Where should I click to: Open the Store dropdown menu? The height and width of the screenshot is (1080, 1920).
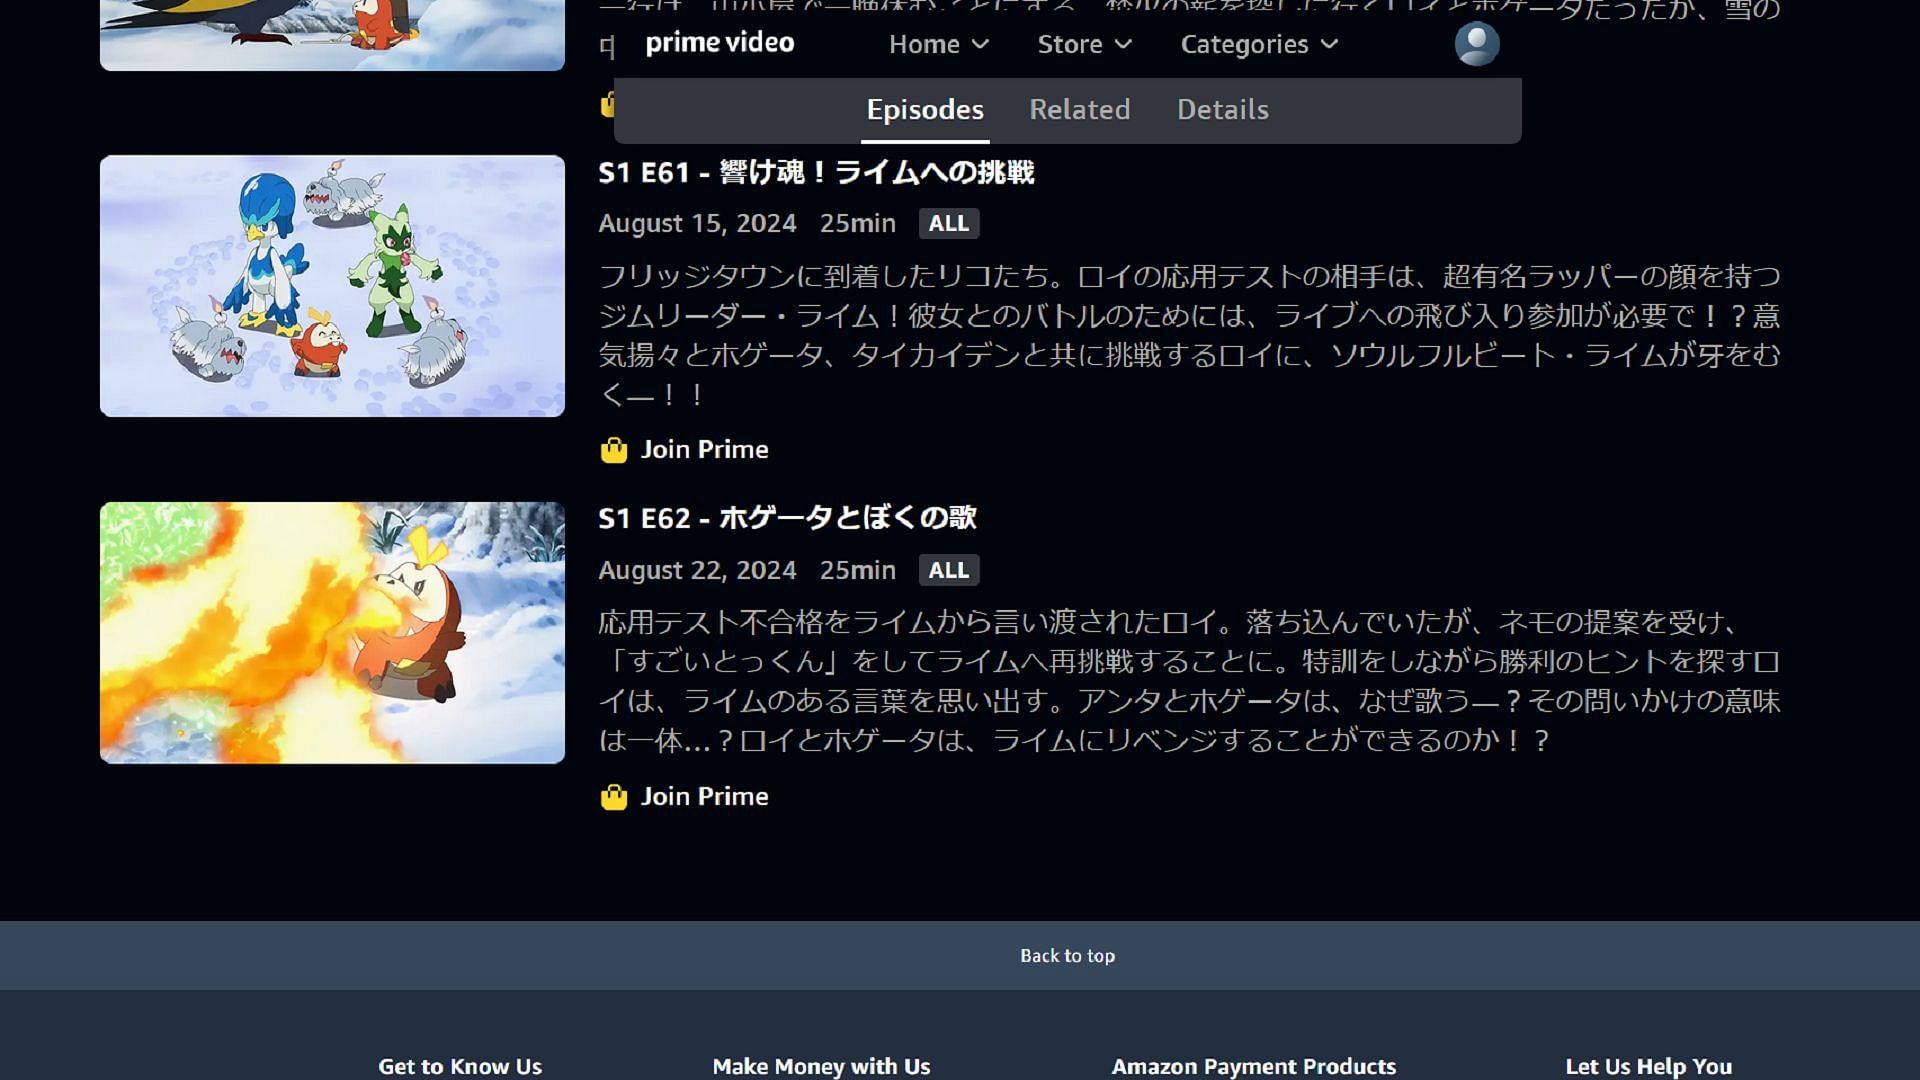(x=1083, y=44)
